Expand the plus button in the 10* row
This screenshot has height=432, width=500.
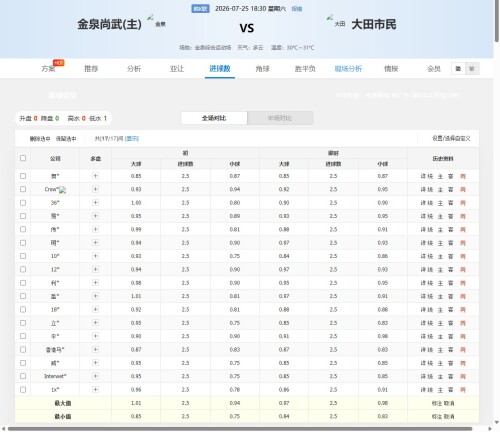pyautogui.click(x=95, y=256)
